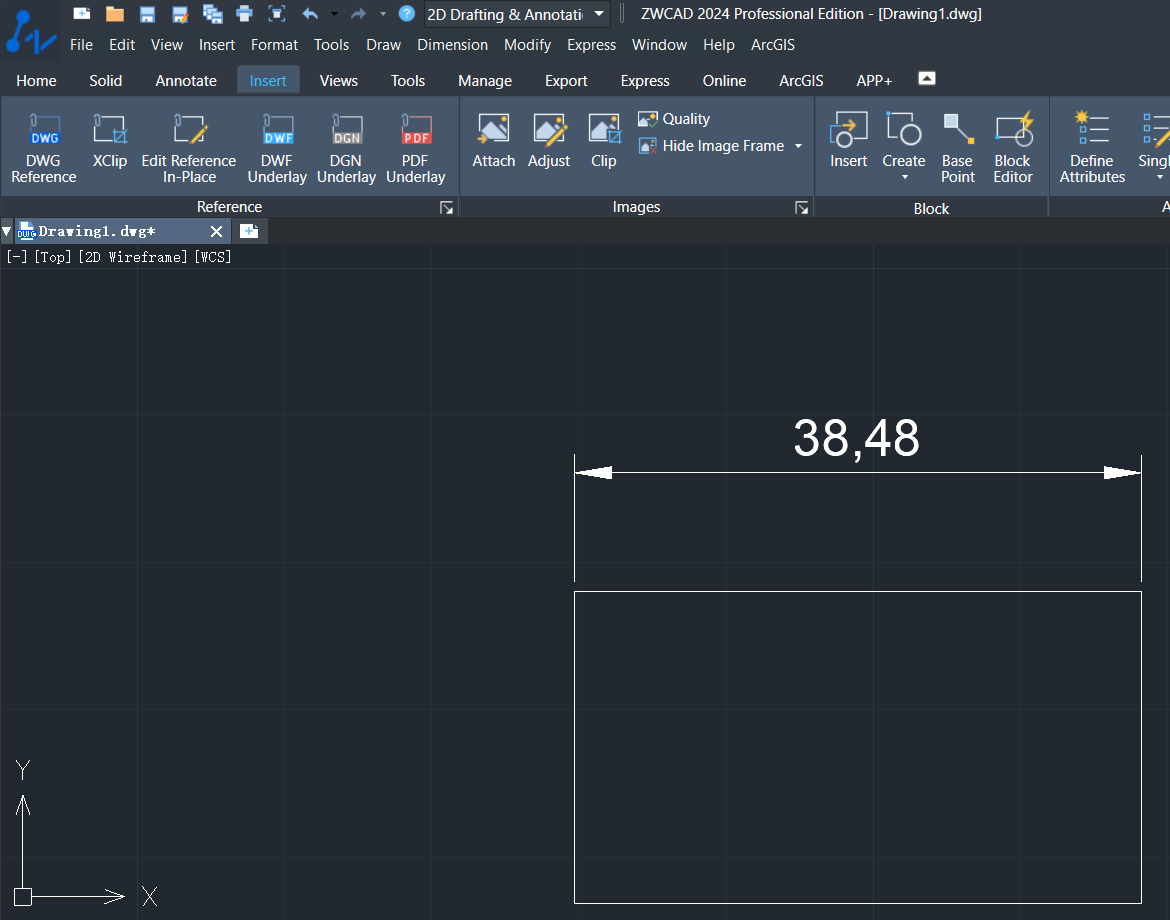Click the Undo arrow icon
Image resolution: width=1170 pixels, height=920 pixels.
point(310,13)
